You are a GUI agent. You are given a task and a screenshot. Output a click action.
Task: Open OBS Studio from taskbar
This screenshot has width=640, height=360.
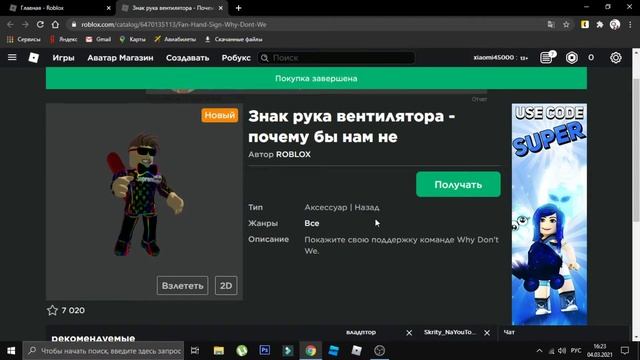380,351
